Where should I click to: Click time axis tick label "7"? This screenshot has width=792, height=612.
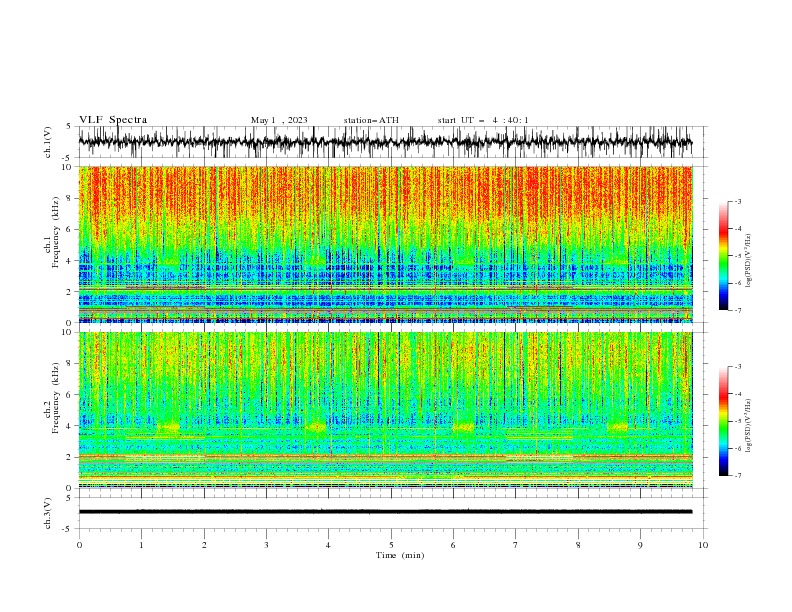(515, 545)
